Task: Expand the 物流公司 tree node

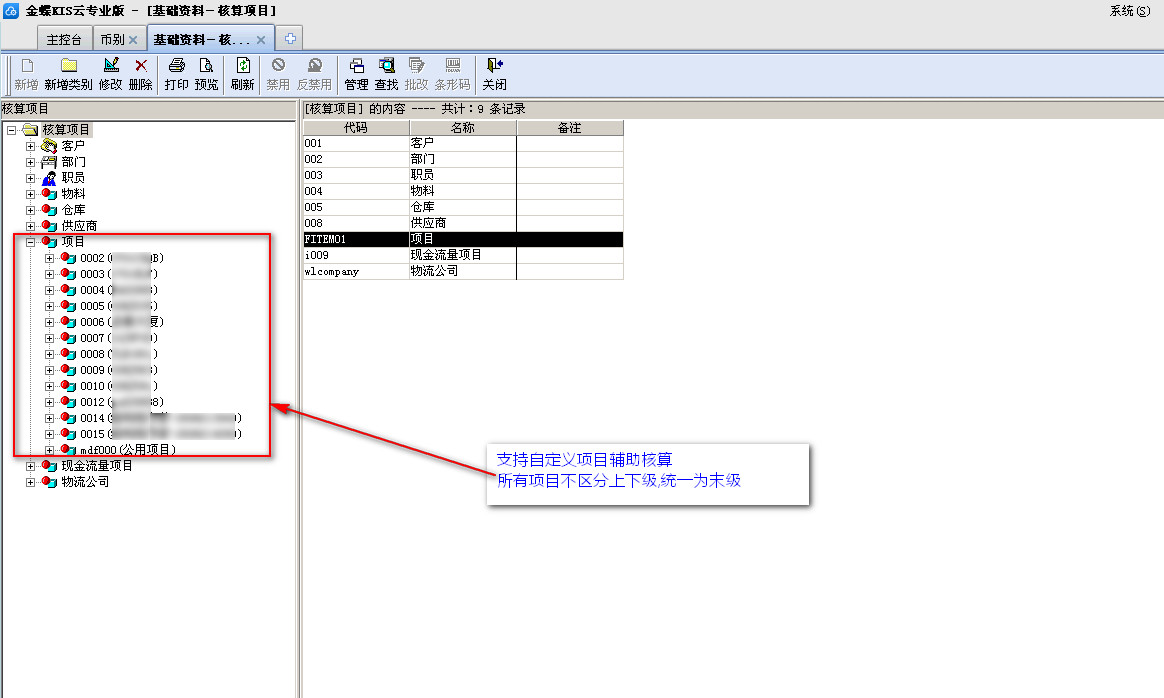Action: [x=31, y=482]
